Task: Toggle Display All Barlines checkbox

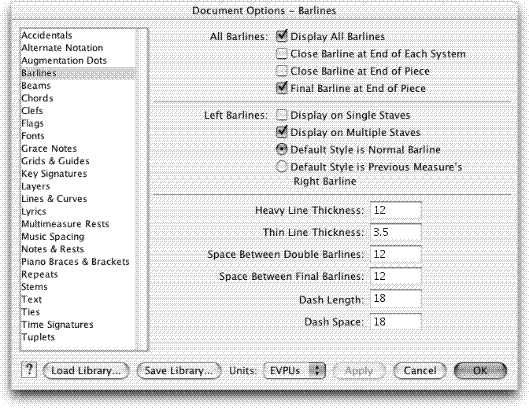Action: tap(282, 36)
